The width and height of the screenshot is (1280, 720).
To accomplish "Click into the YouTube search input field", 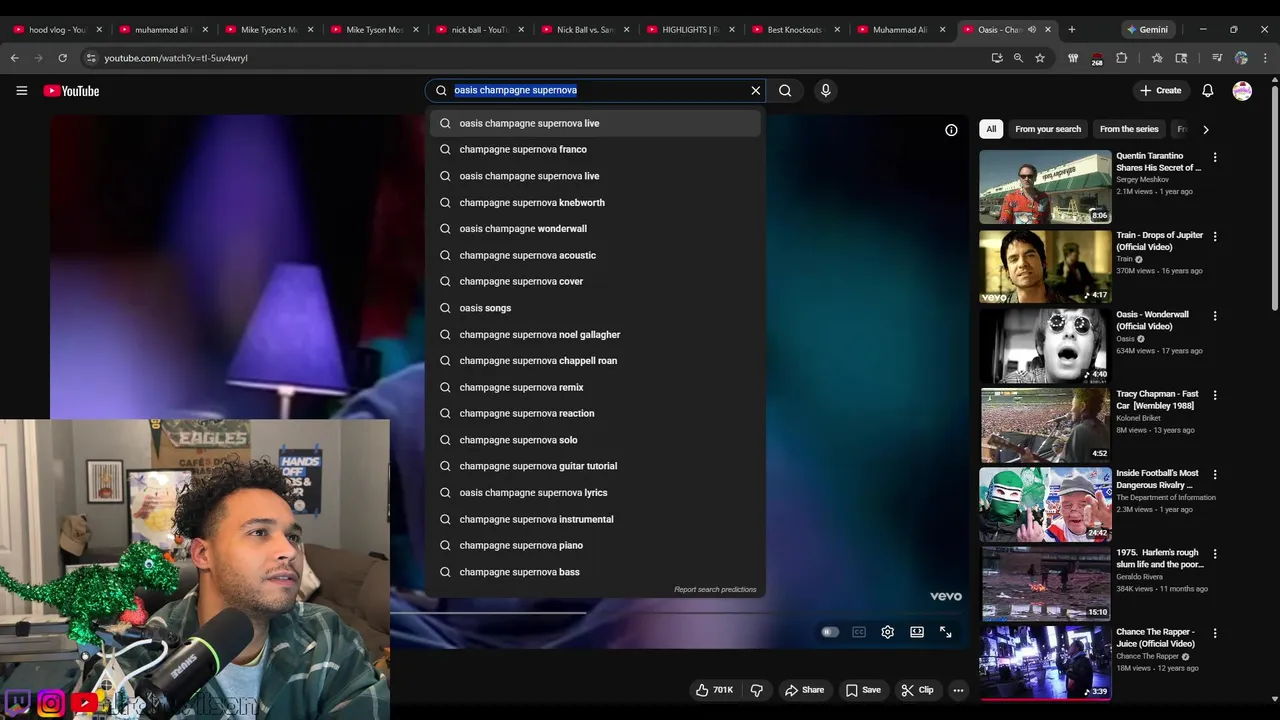I will point(595,90).
